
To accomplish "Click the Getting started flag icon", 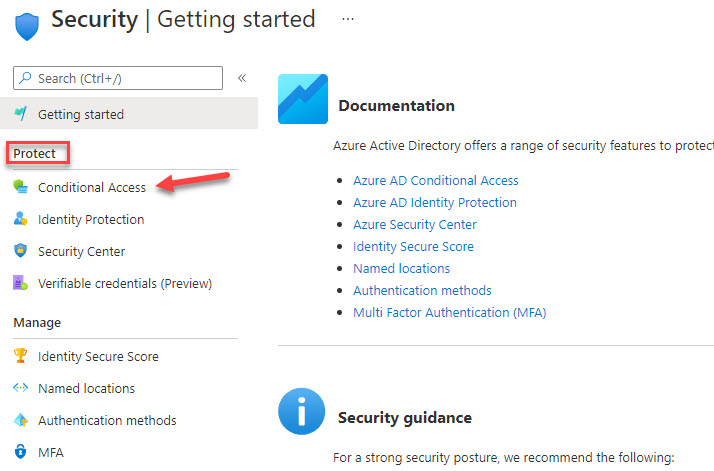I will pyautogui.click(x=20, y=113).
